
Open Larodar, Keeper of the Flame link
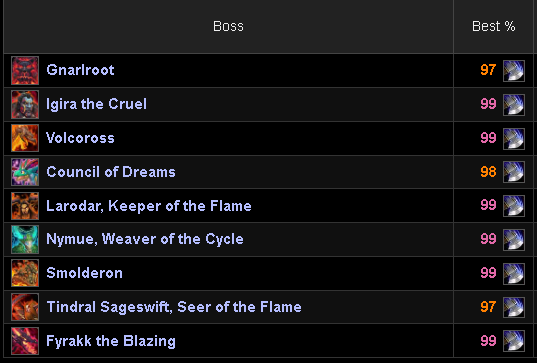coord(149,206)
